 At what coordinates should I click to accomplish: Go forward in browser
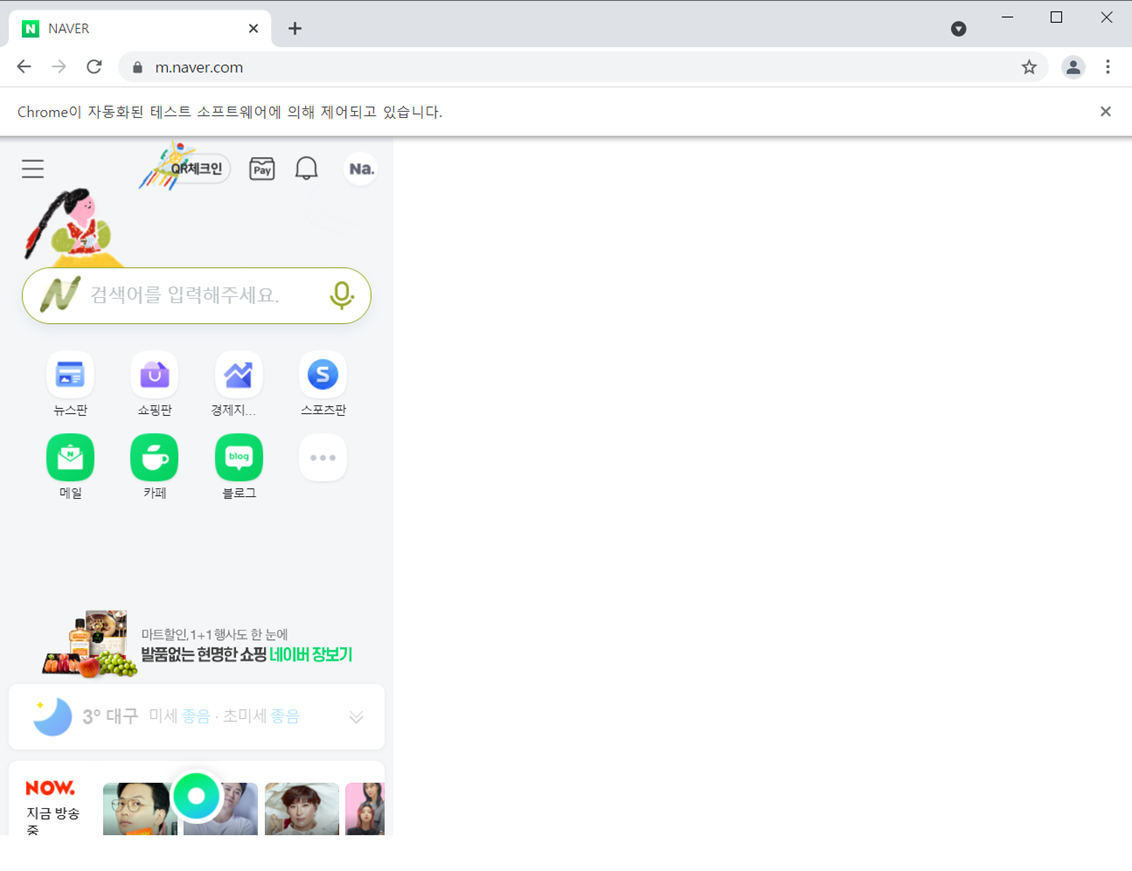pos(59,67)
